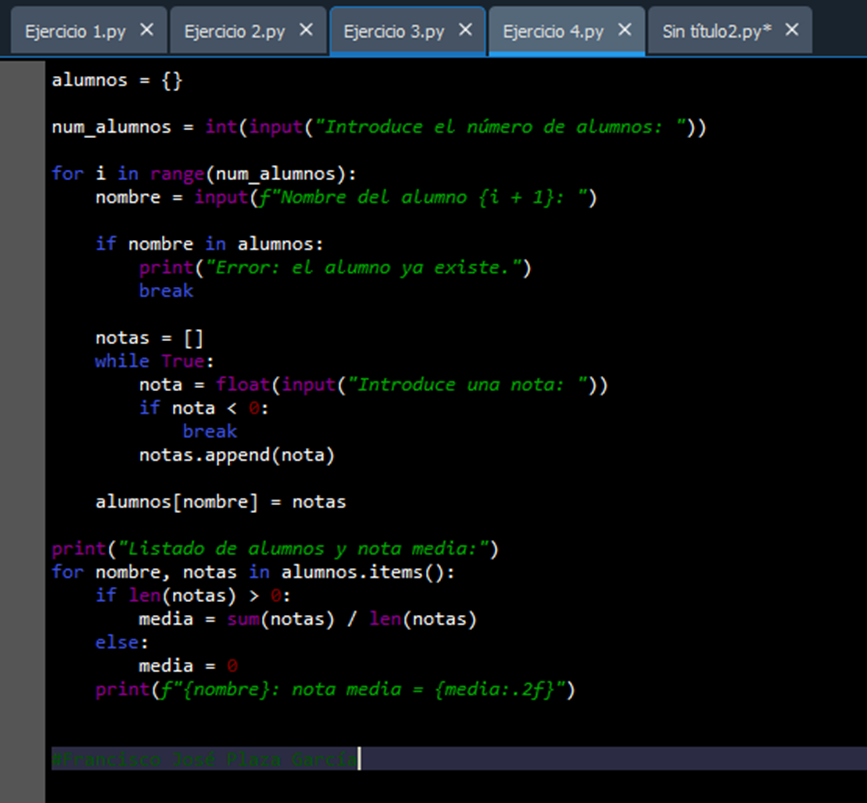Screen dimensions: 867x803
Task: Click the 'while True:' statement
Action: 155,361
